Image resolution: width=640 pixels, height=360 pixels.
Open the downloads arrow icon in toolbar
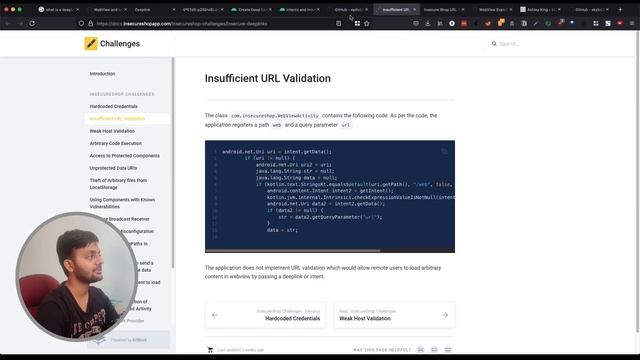428,24
